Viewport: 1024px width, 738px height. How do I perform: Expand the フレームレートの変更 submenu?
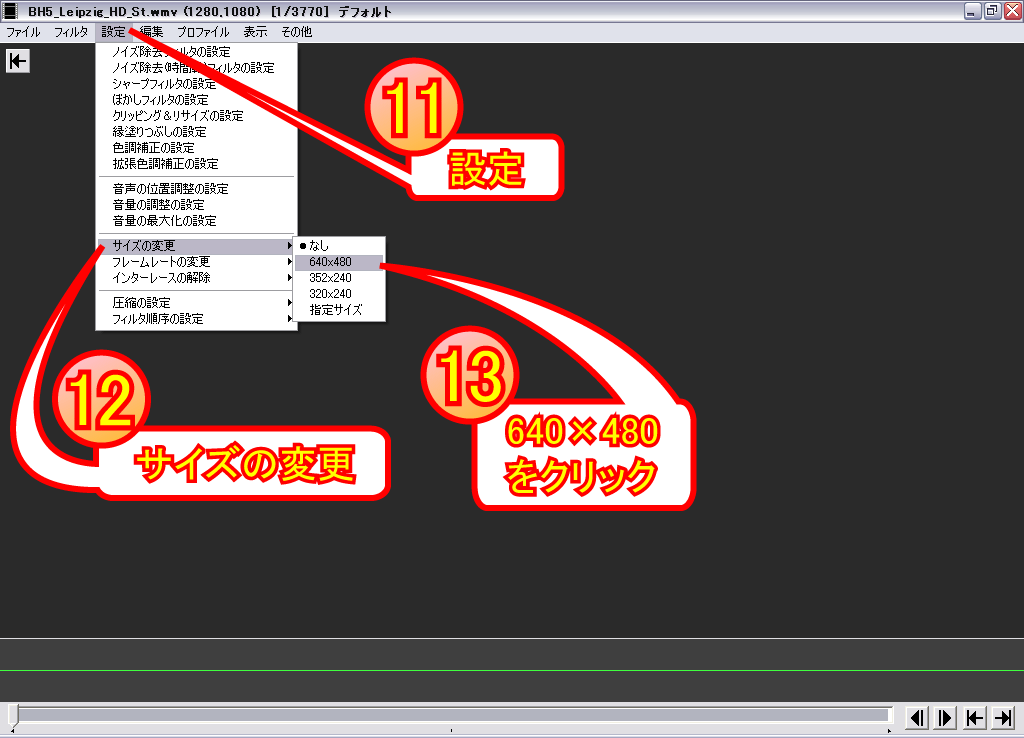coord(160,261)
